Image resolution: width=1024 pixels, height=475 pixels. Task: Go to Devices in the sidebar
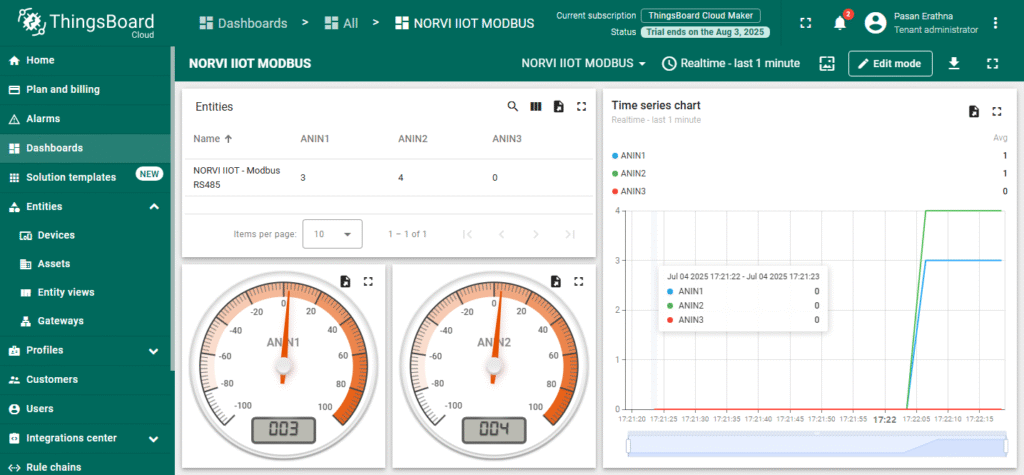pos(56,235)
